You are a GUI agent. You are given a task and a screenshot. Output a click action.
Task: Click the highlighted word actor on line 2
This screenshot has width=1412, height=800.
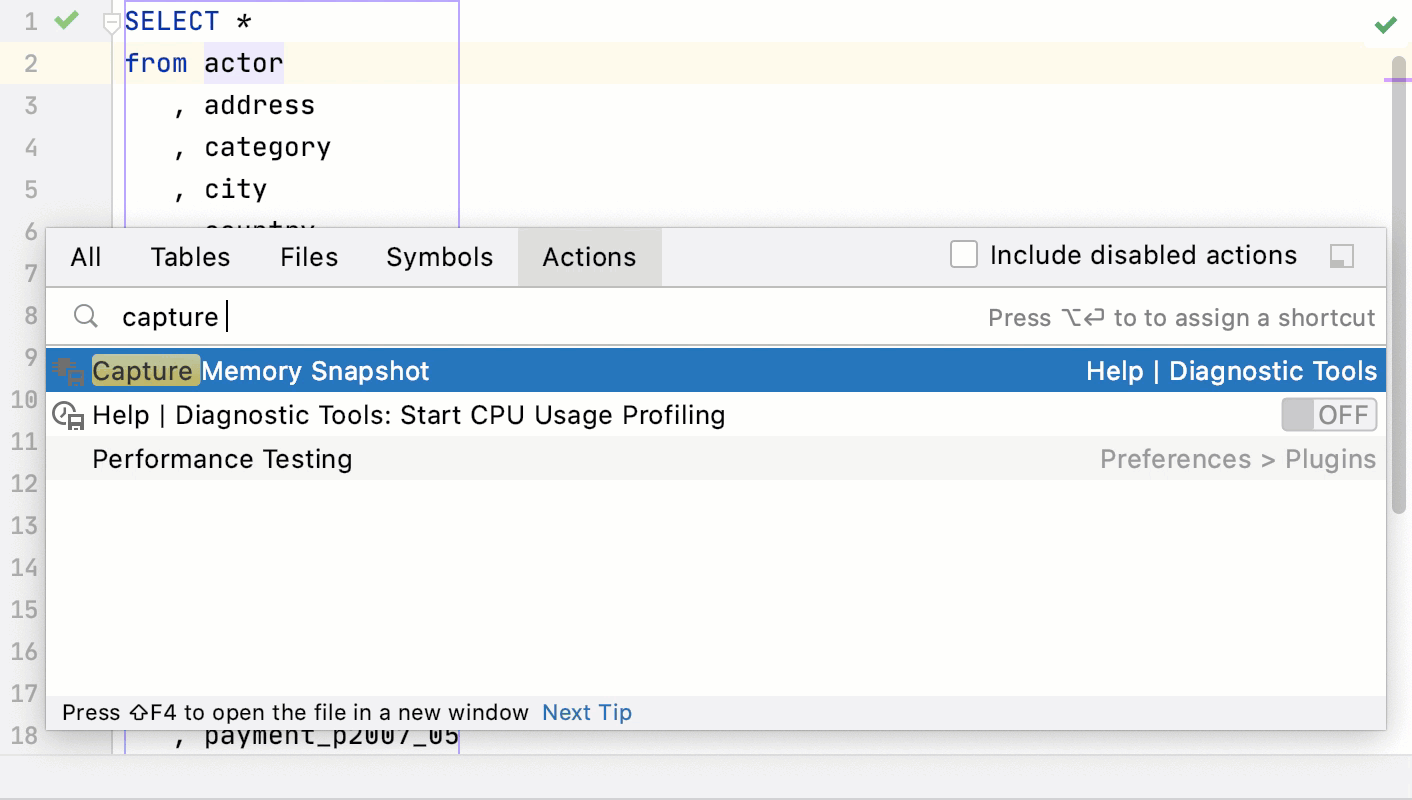click(243, 63)
